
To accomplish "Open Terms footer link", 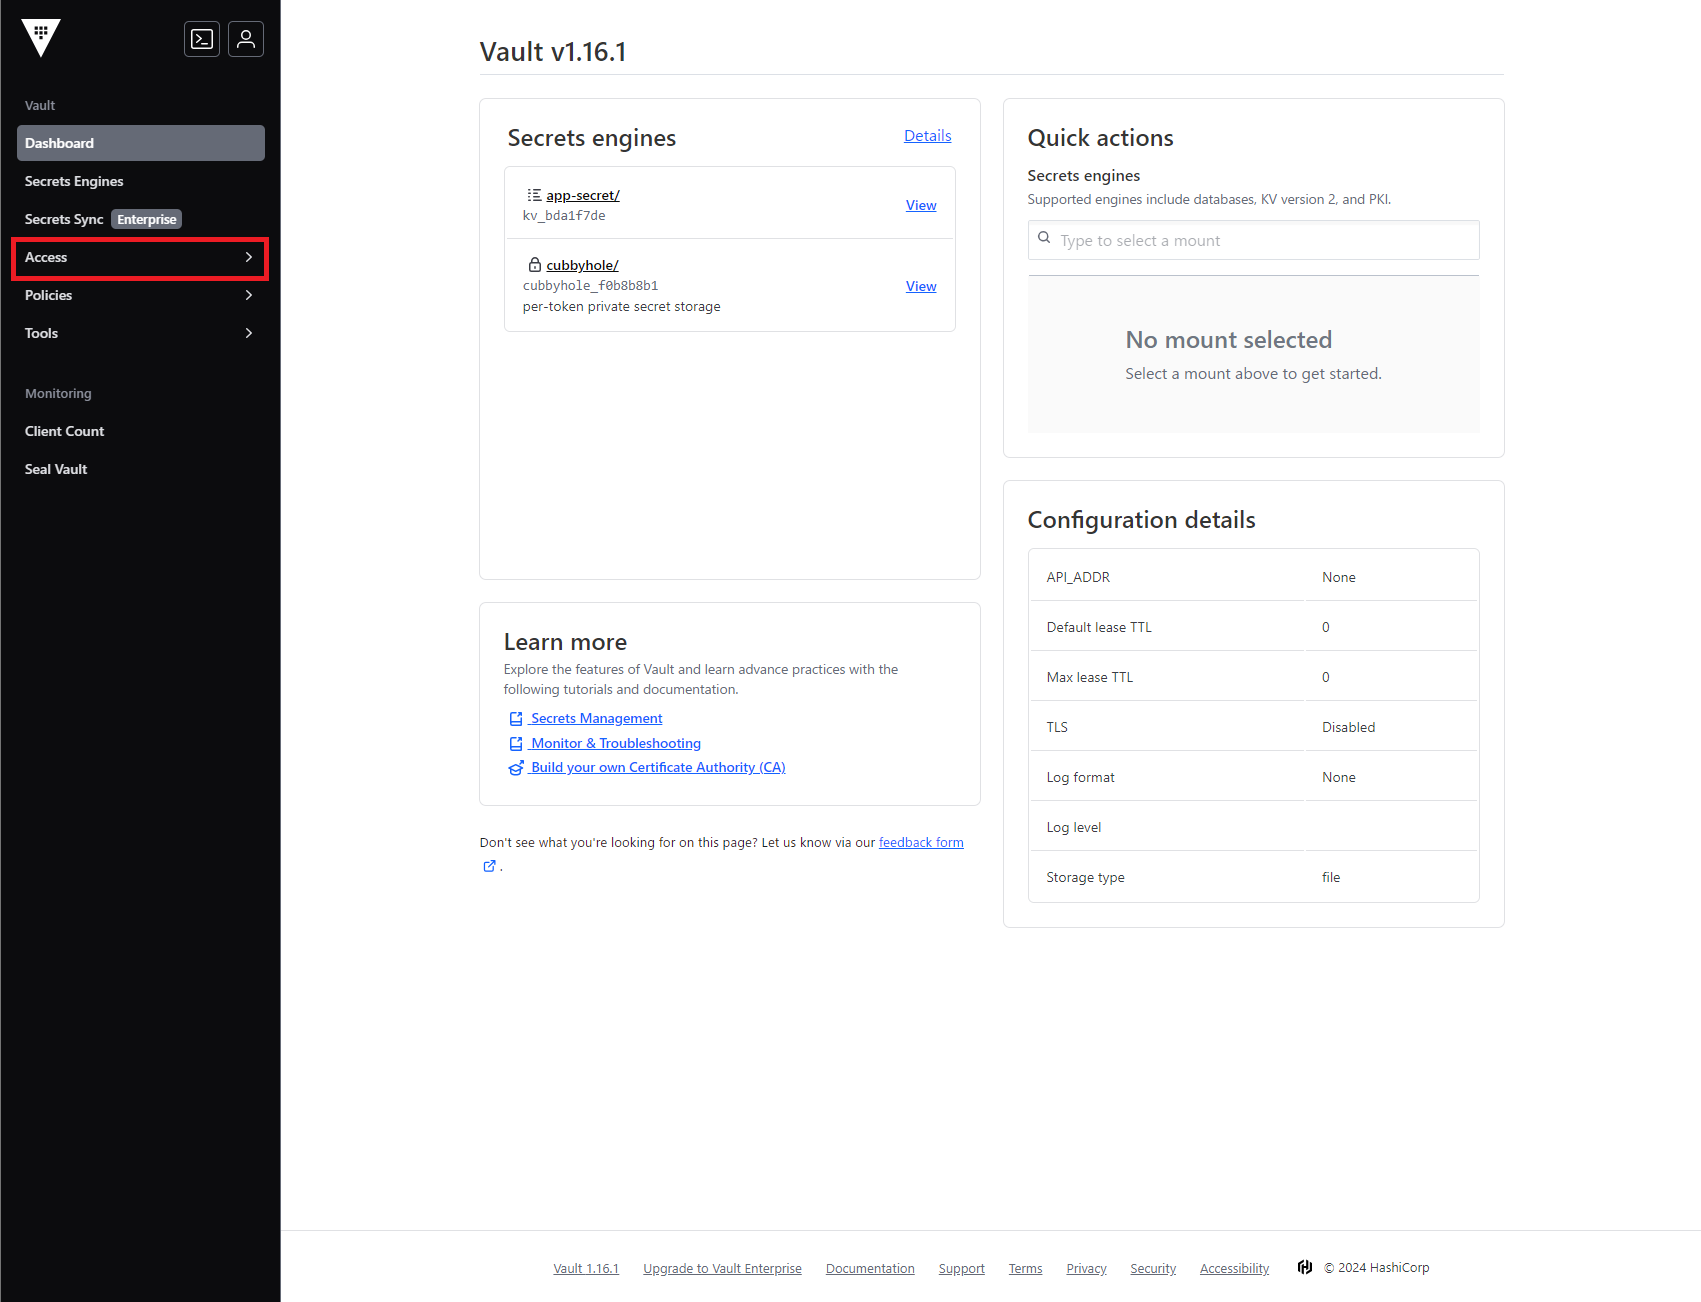I will [x=1025, y=1268].
